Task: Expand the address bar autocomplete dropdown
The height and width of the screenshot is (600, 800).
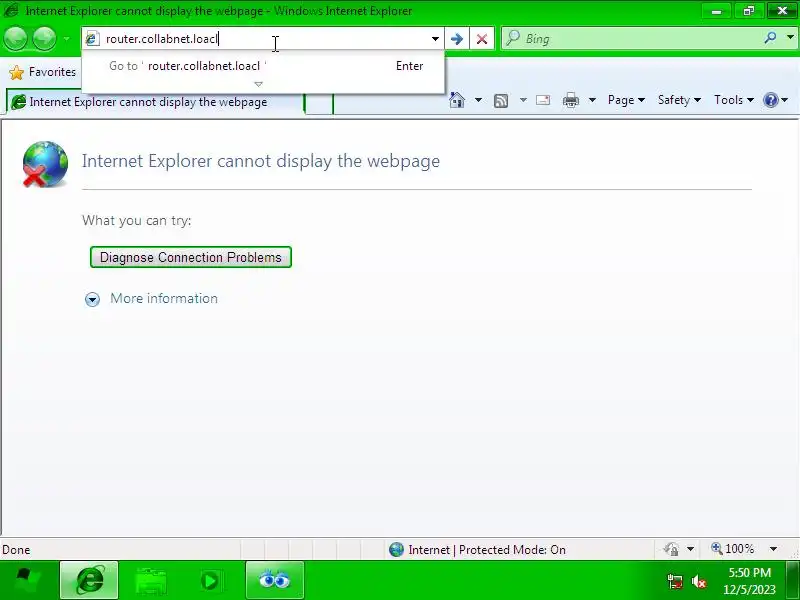Action: coord(435,39)
